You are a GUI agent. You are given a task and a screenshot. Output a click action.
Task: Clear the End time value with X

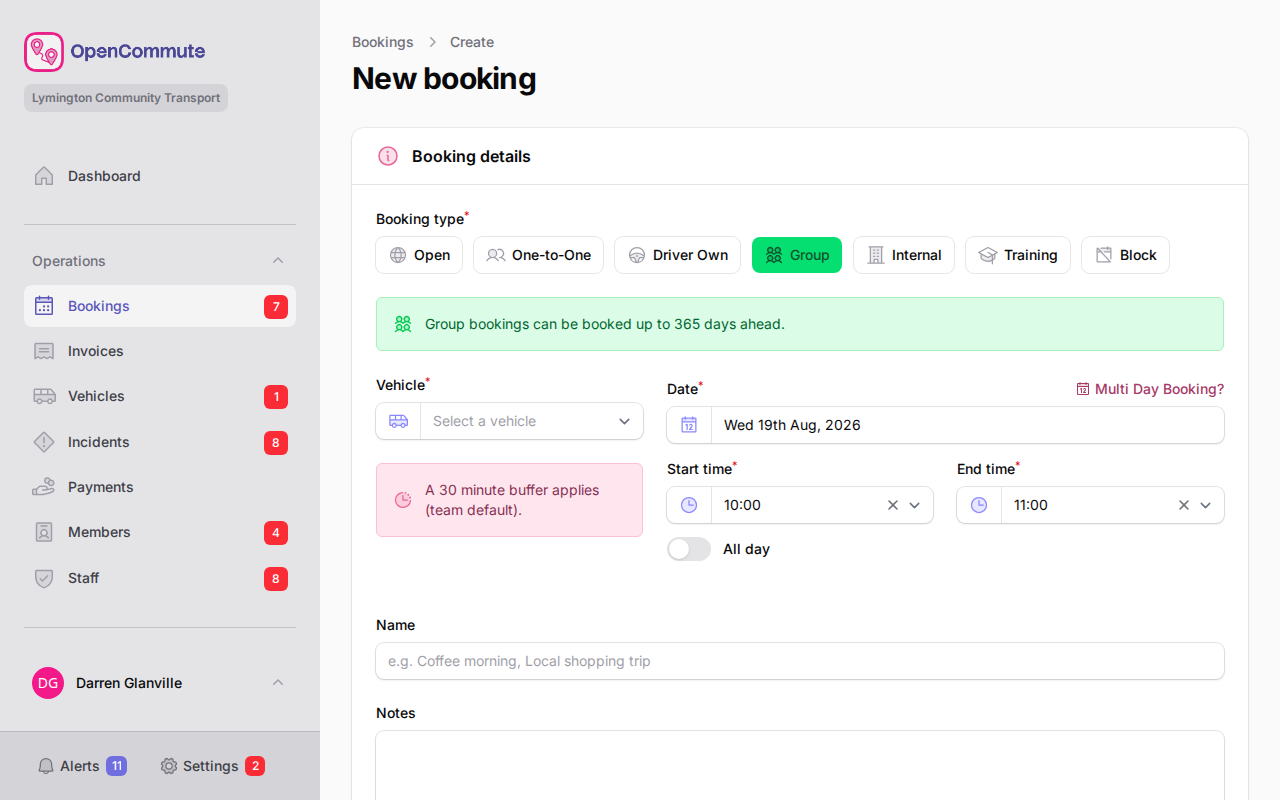coord(1184,505)
